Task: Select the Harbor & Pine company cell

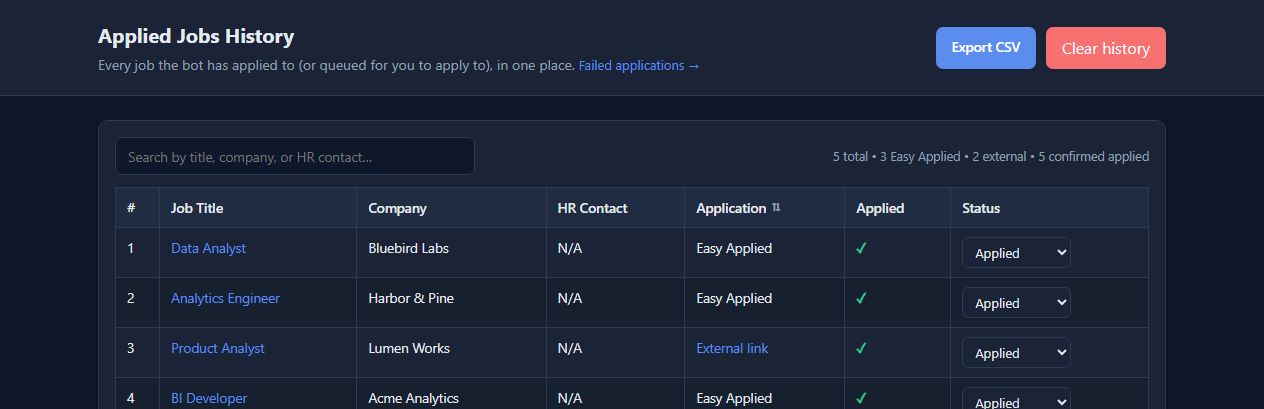Action: click(452, 303)
